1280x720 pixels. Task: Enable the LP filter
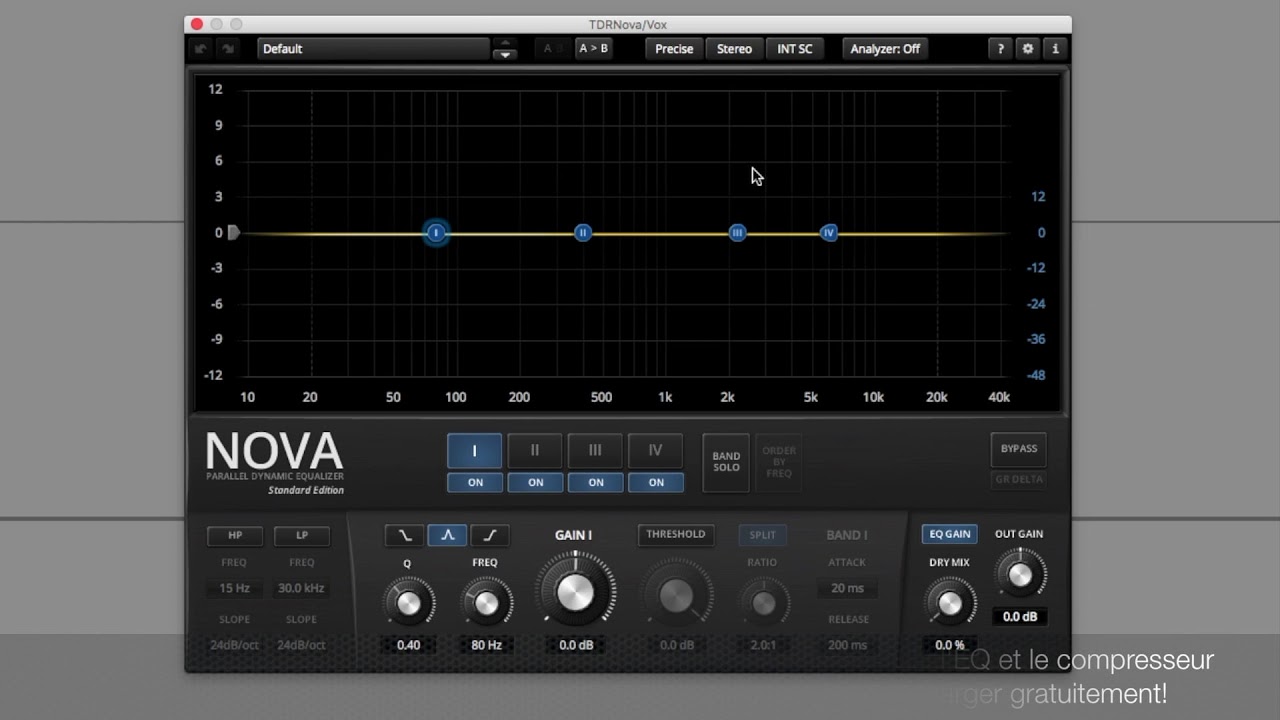click(302, 535)
